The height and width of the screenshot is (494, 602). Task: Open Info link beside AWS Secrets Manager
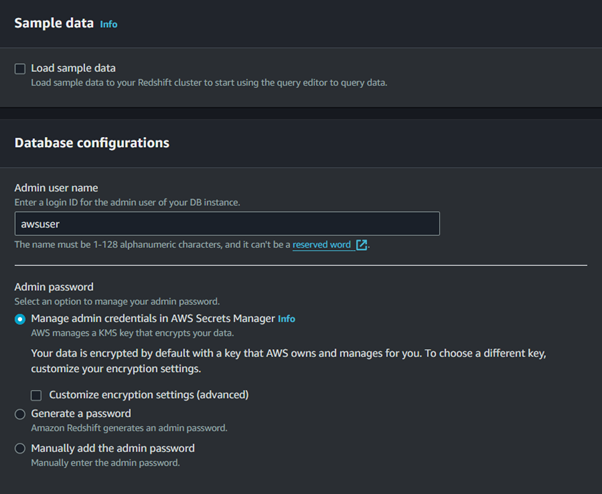point(286,319)
